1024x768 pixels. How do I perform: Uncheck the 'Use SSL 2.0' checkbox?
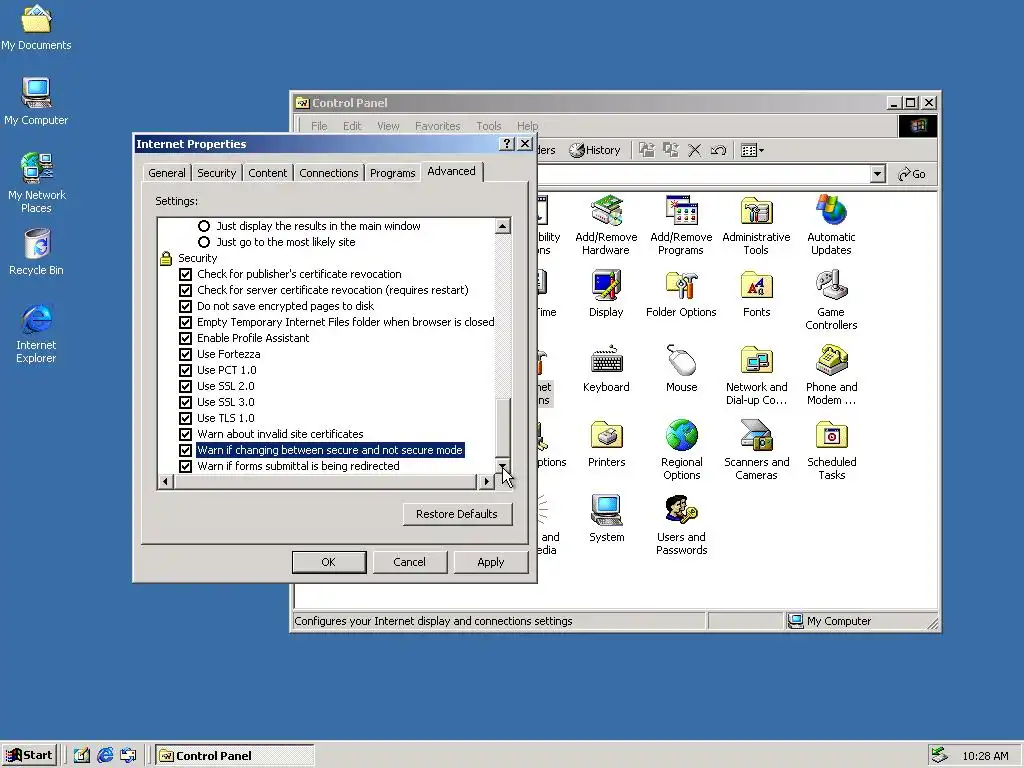185,386
